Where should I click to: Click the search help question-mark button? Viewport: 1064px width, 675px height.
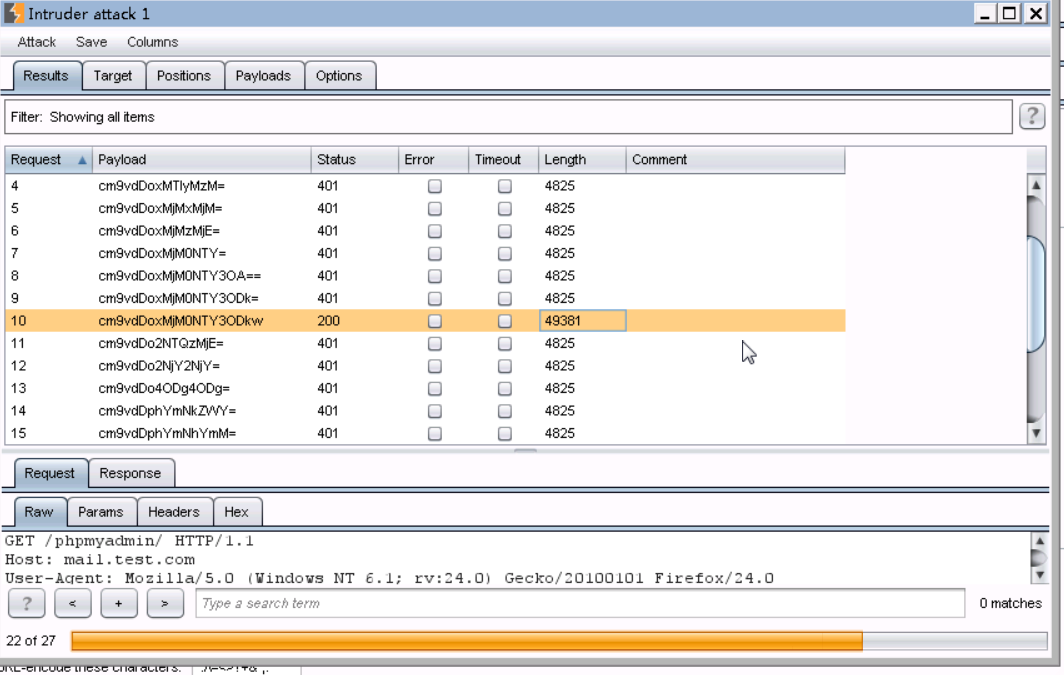[26, 603]
